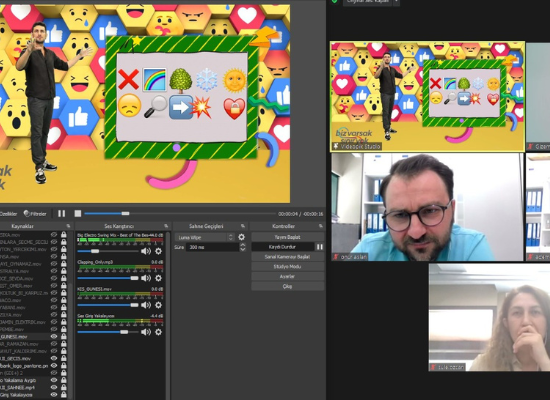550x400 pixels.
Task: Pop out the Ses Karıştırıcı dock
Action: pos(166,226)
